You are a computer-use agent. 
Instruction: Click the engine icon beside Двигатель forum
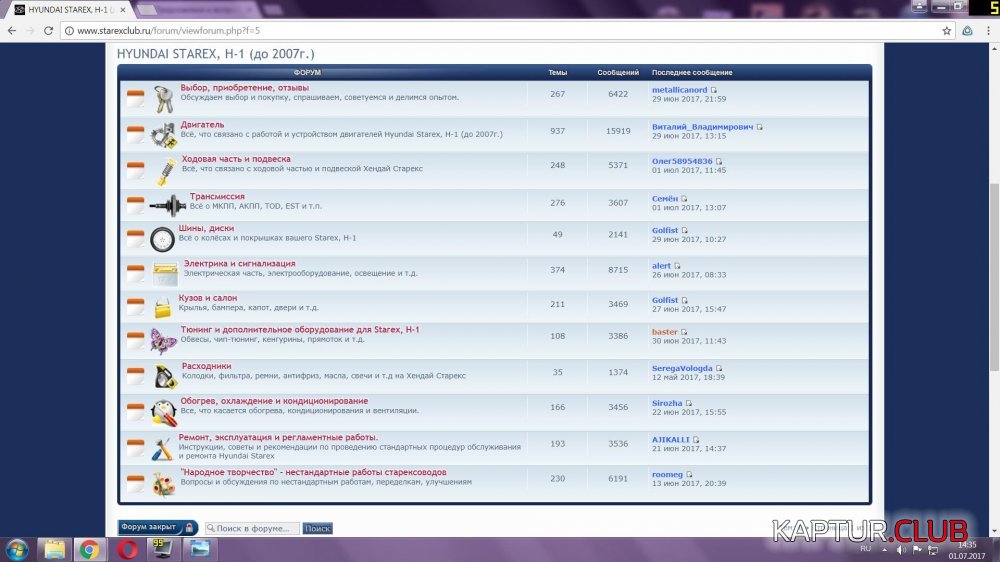click(x=163, y=134)
